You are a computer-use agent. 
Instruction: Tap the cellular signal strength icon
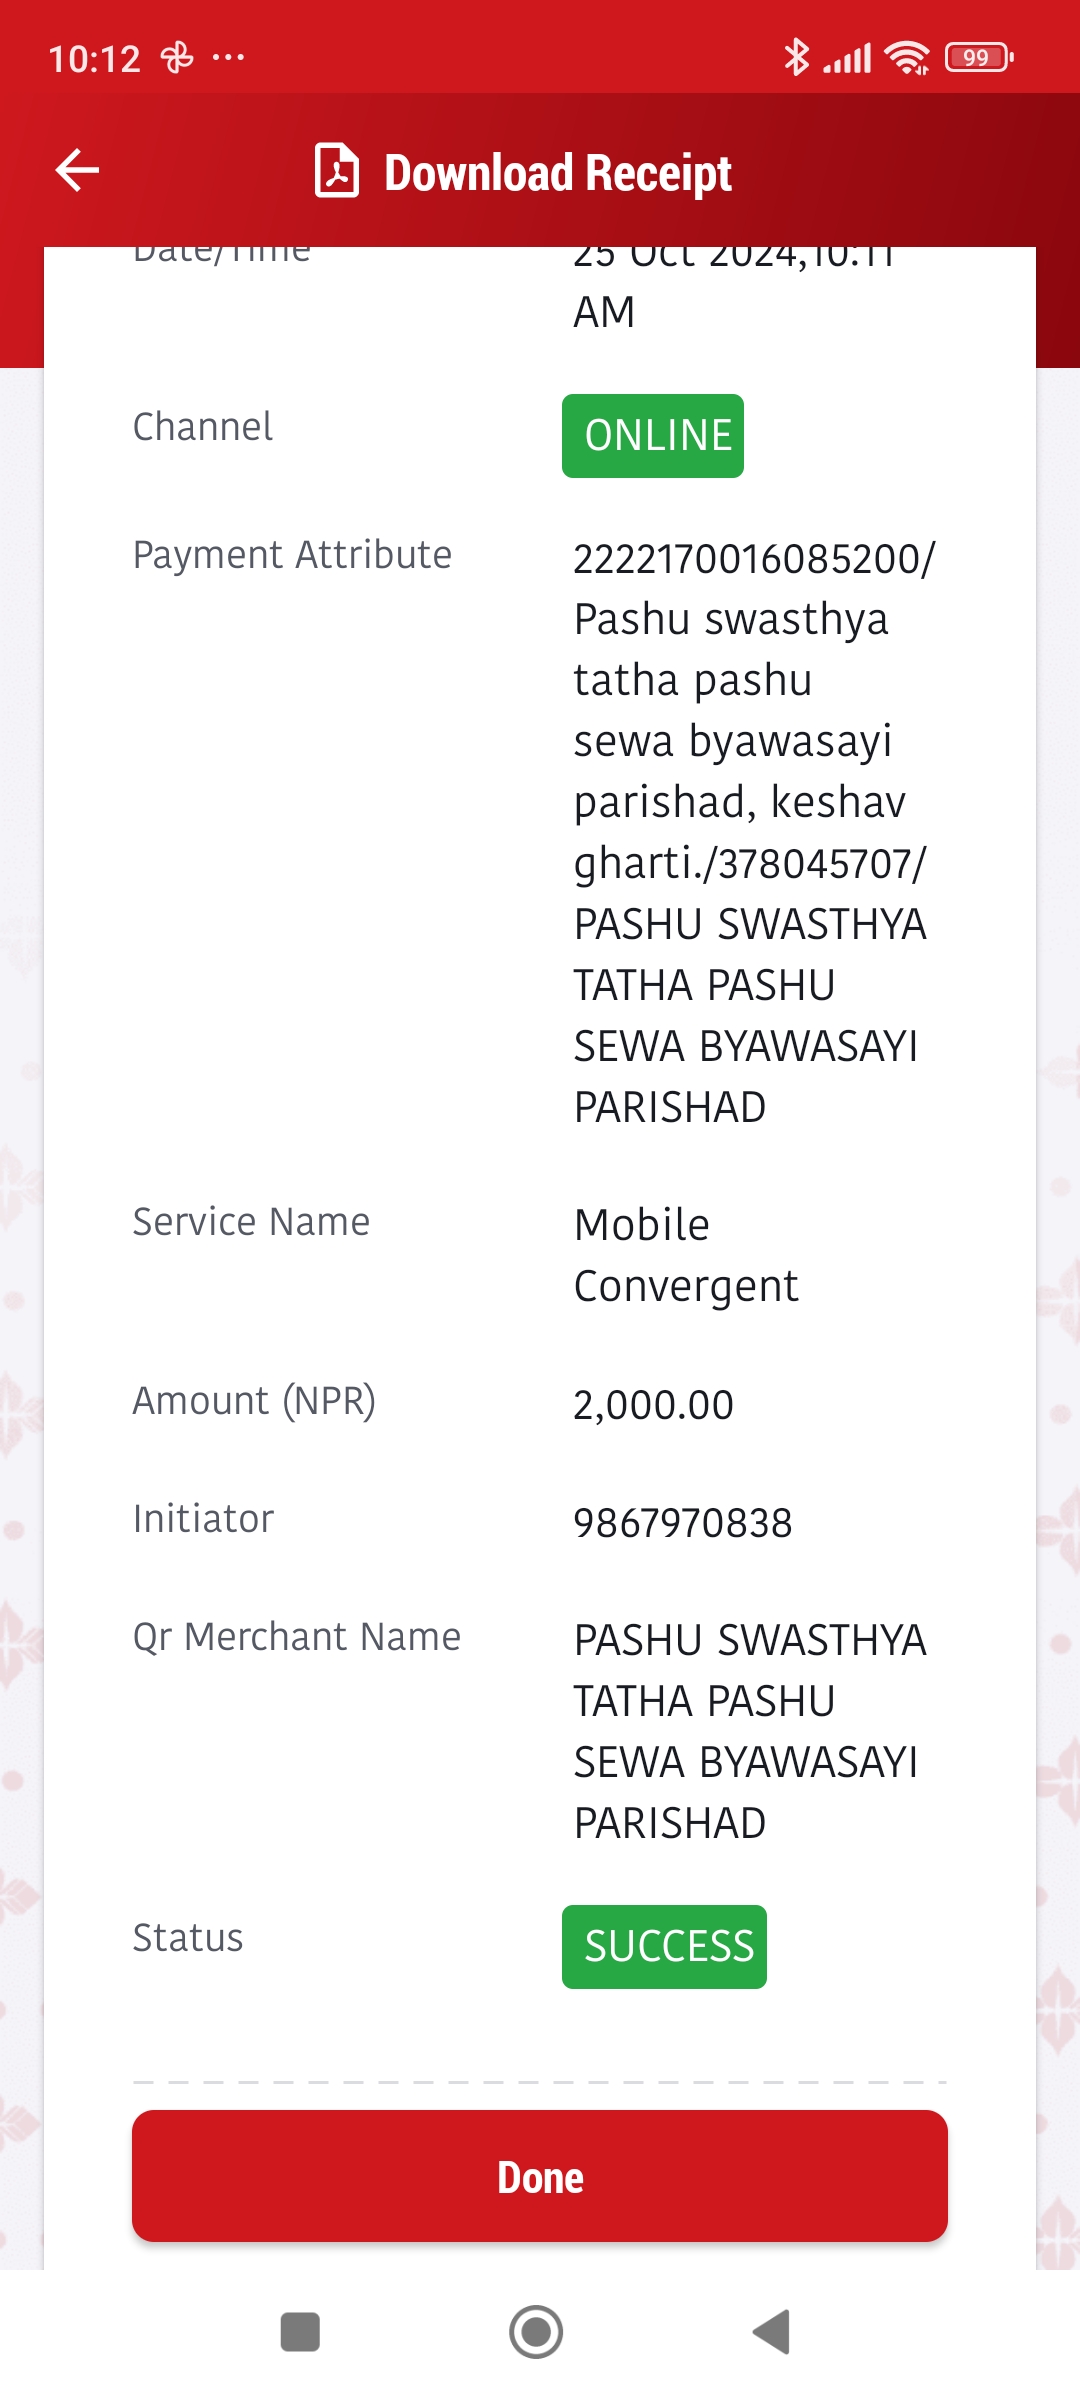click(x=847, y=58)
